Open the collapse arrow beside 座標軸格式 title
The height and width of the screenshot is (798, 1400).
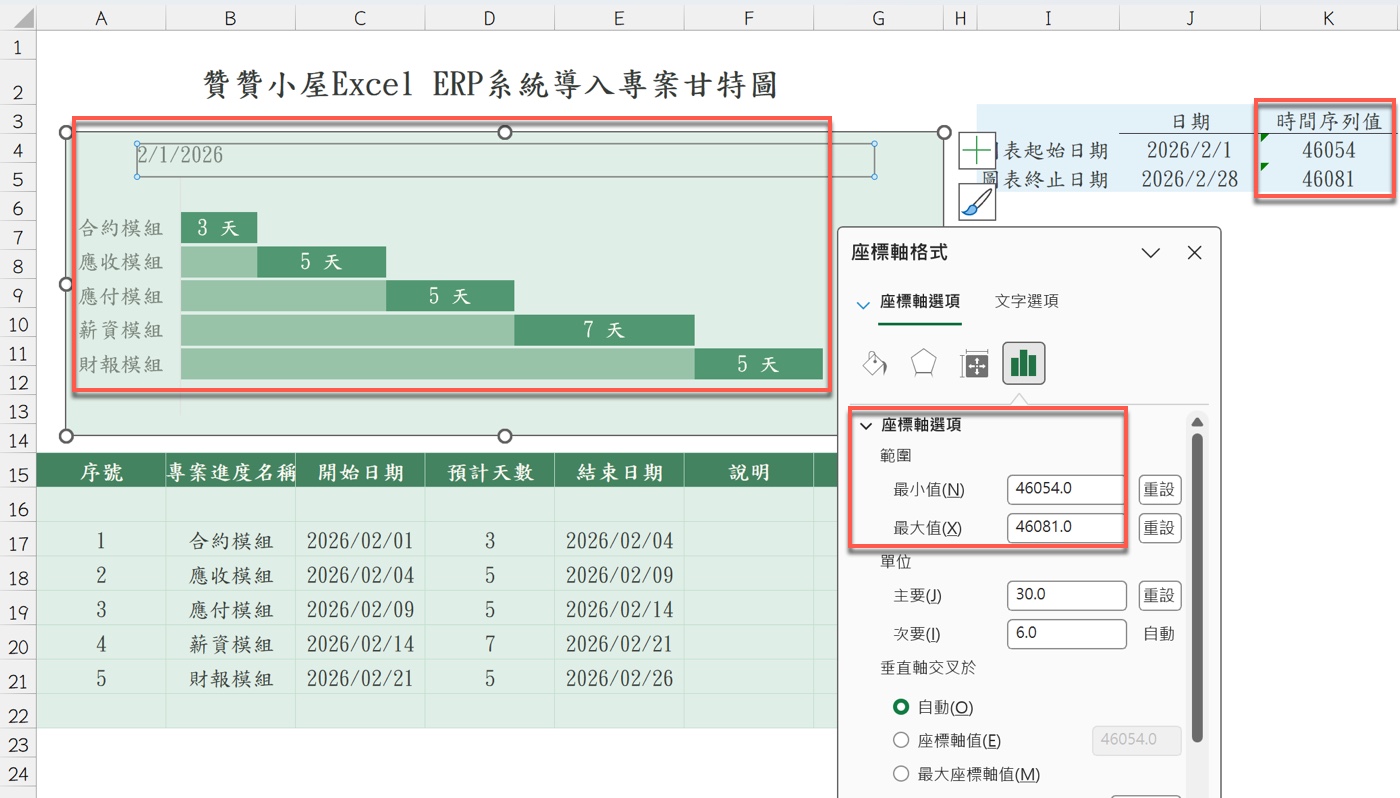coord(1150,252)
